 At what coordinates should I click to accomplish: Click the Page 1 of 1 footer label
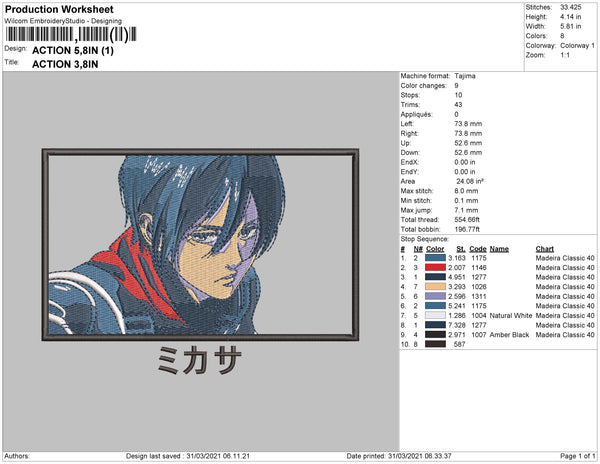[577, 456]
